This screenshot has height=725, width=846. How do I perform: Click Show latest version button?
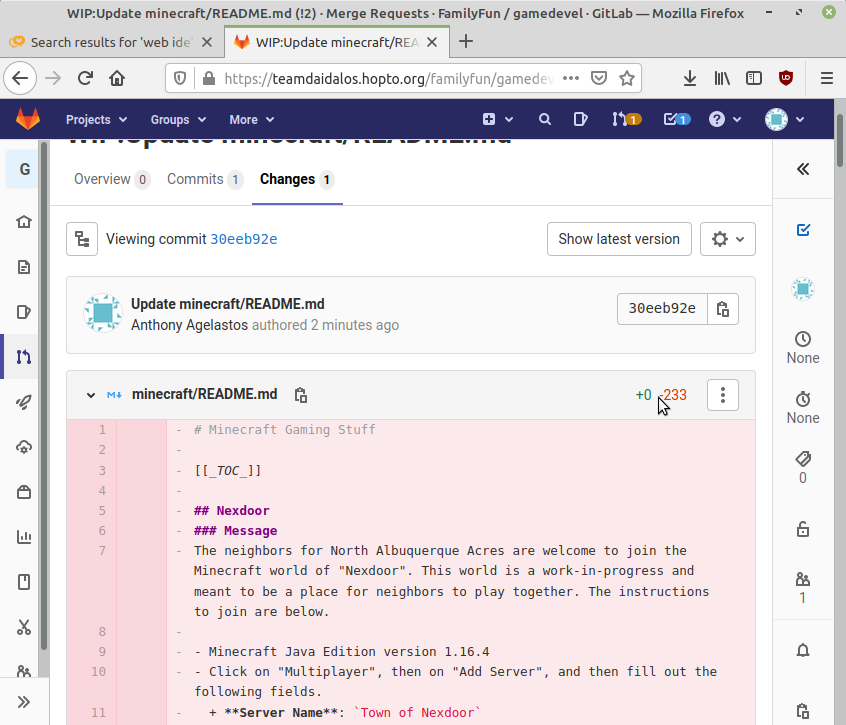pyautogui.click(x=619, y=239)
